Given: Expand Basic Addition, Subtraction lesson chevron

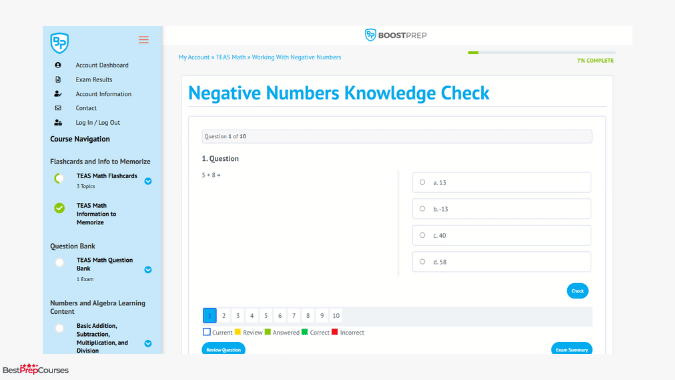Looking at the screenshot, I should coord(148,343).
